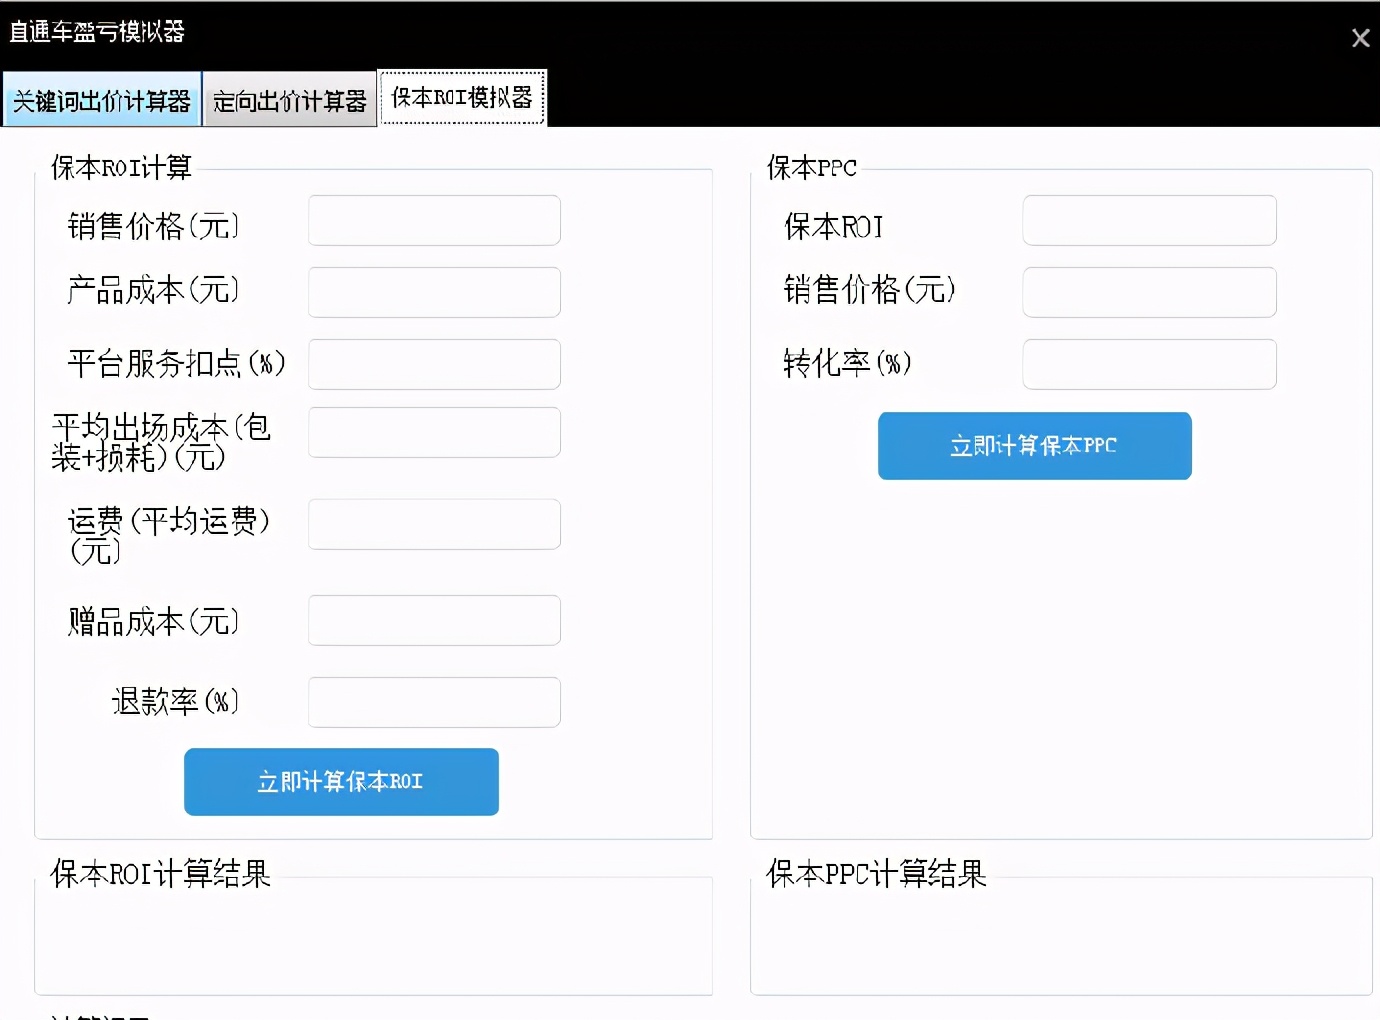The height and width of the screenshot is (1020, 1380).
Task: Open the 定向出价计算器 tab
Action: [289, 100]
